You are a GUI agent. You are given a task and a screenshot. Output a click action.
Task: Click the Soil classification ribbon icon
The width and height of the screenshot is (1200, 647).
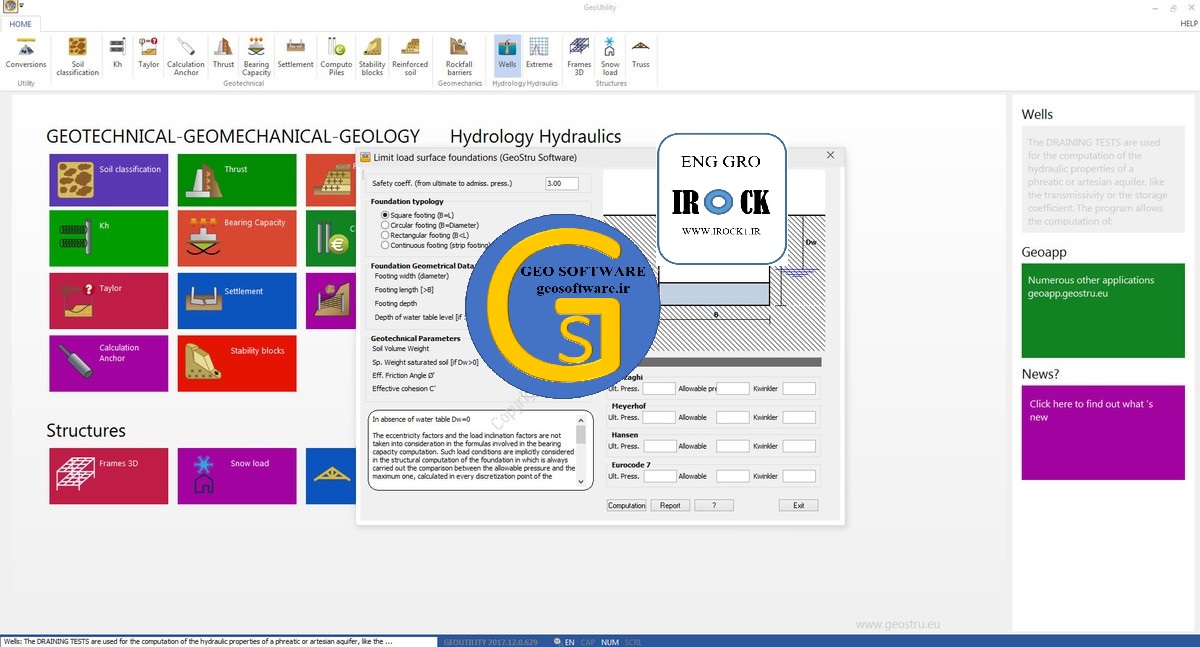click(x=77, y=55)
